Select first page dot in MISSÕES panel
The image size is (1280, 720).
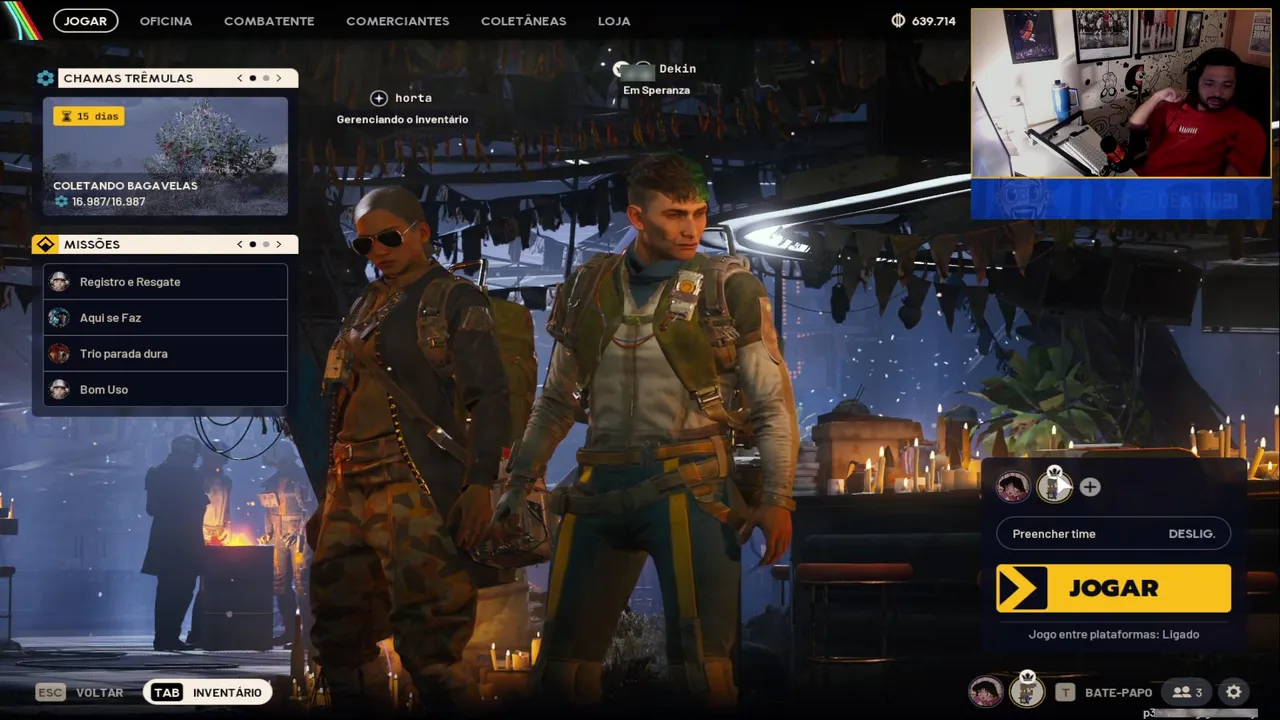pos(252,244)
